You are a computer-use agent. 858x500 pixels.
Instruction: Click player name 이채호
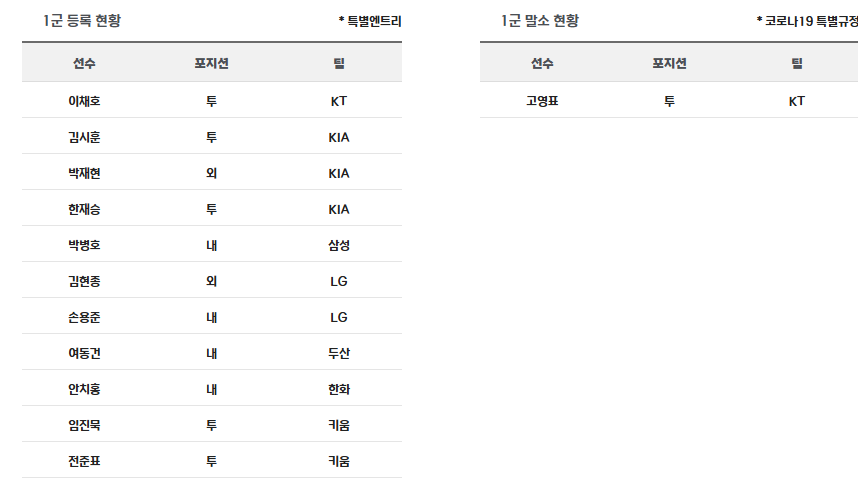[x=84, y=101]
